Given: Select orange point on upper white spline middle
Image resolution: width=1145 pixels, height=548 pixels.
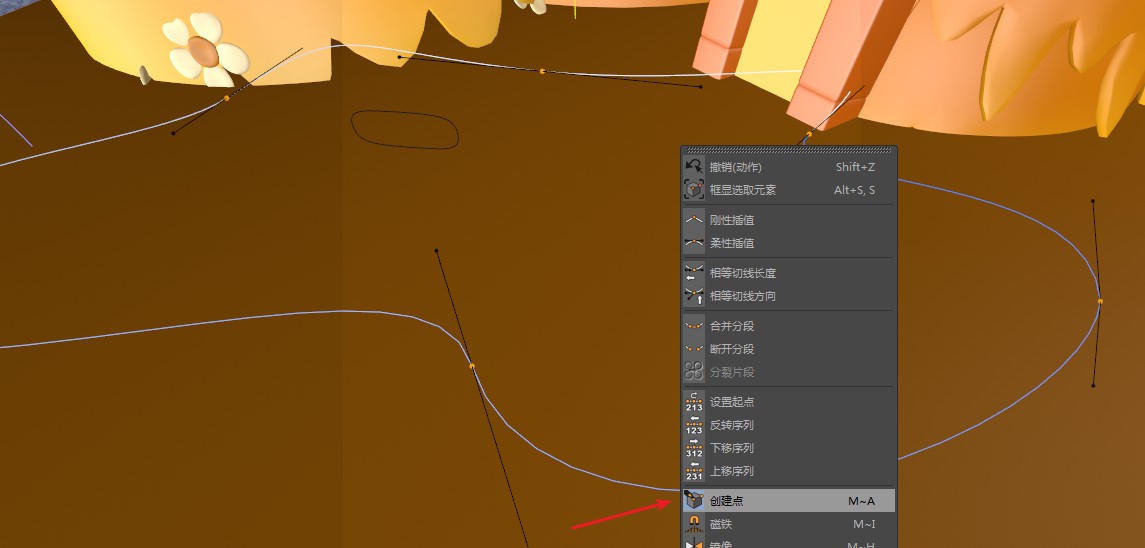Looking at the screenshot, I should click(542, 71).
